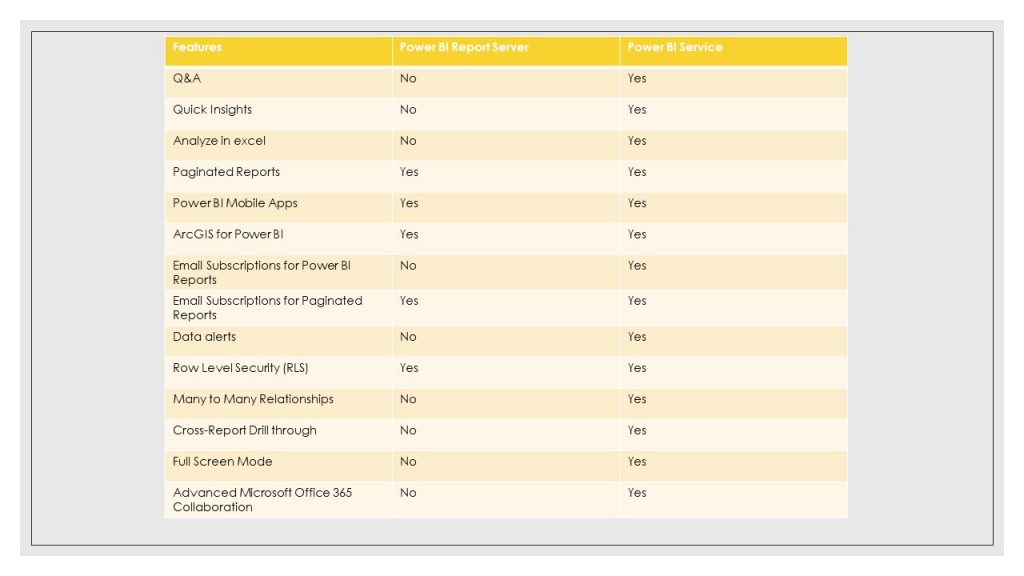
Task: Click Report Server "No" for Quick Insights
Action: 408,110
